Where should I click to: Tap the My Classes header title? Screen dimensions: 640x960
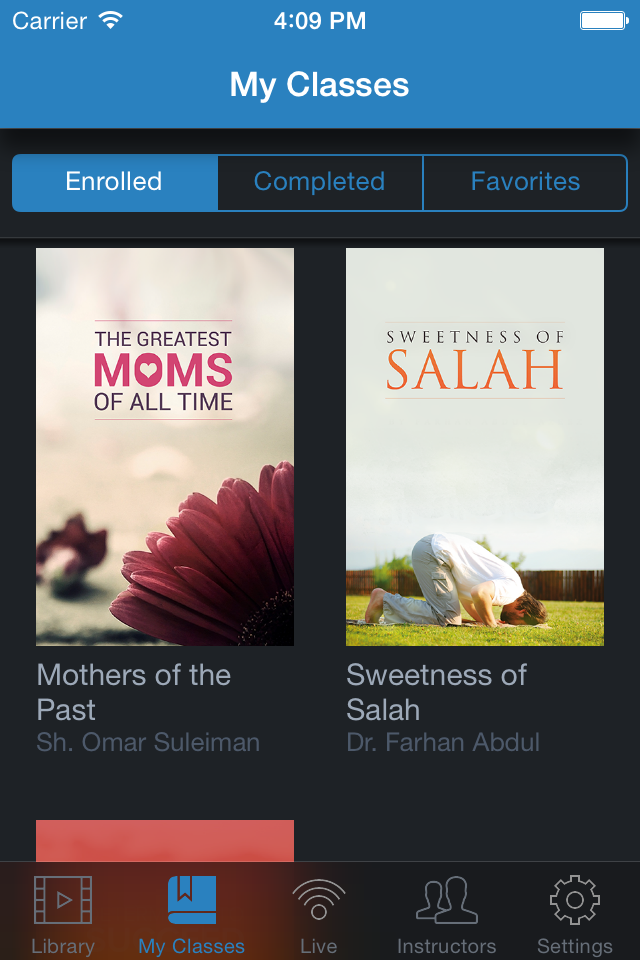click(319, 85)
